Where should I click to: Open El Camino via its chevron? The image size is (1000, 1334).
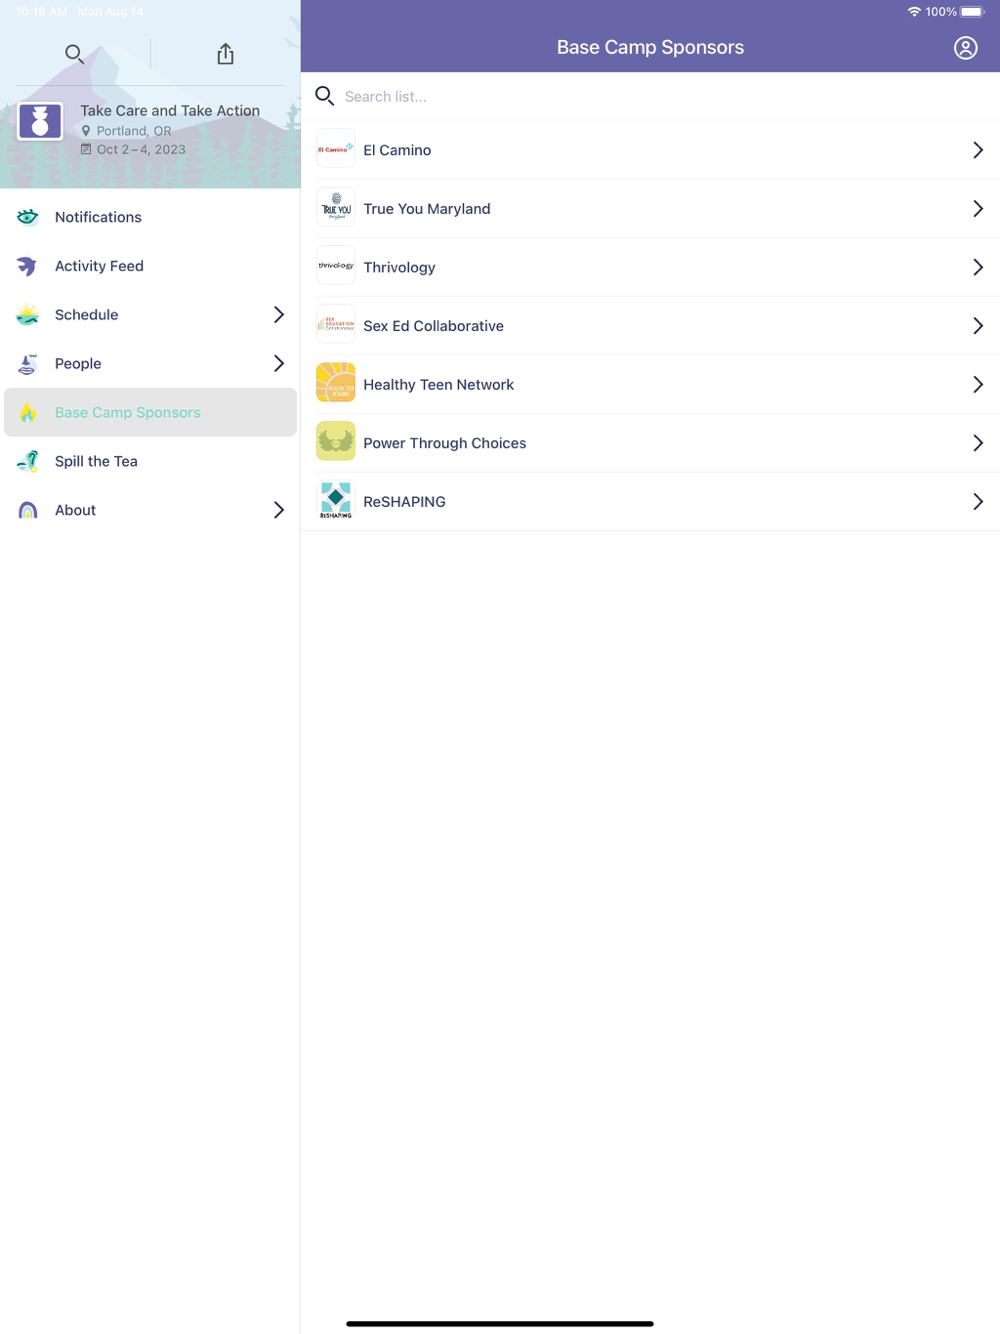(978, 150)
